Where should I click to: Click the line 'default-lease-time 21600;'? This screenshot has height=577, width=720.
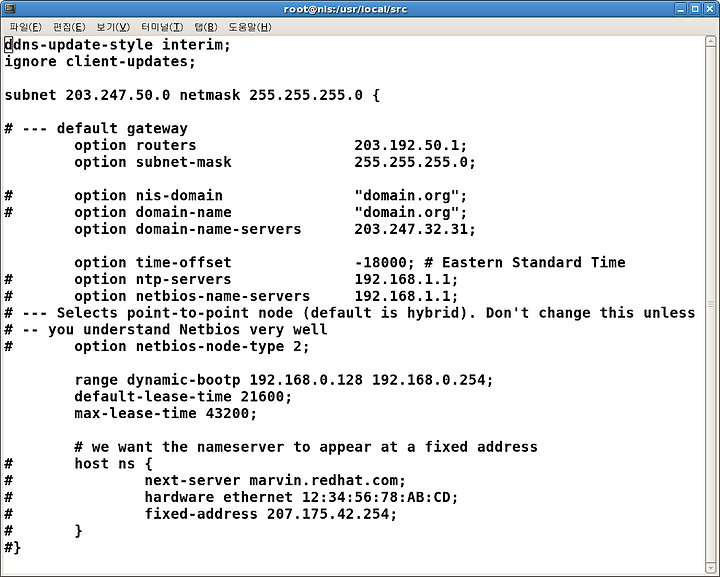point(183,397)
